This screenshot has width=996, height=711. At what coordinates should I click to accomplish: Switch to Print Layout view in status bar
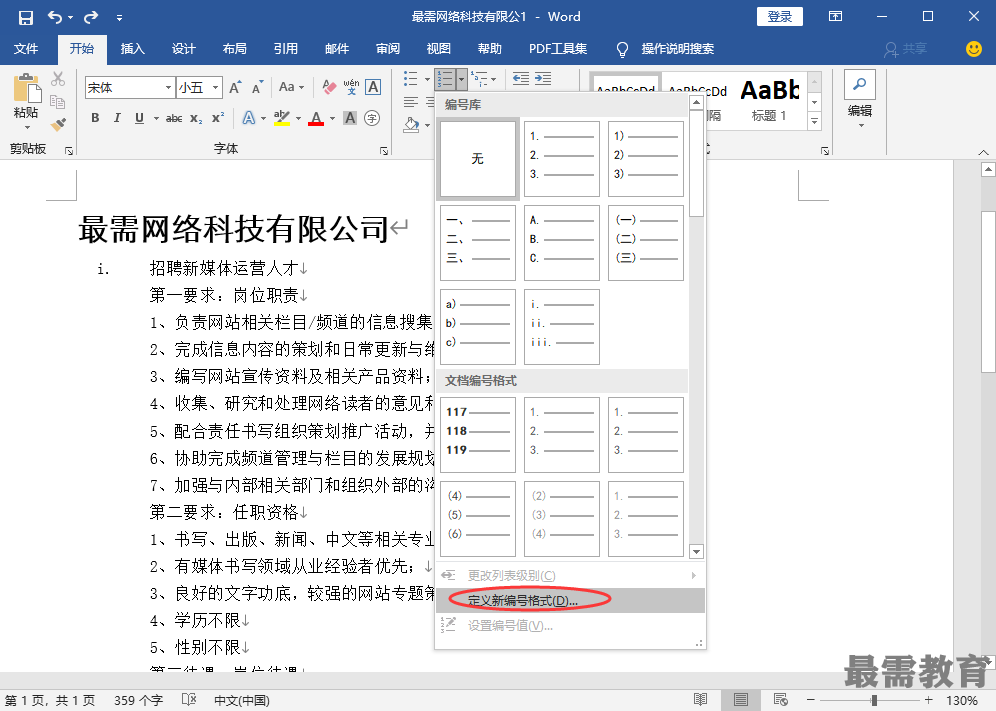pyautogui.click(x=741, y=700)
